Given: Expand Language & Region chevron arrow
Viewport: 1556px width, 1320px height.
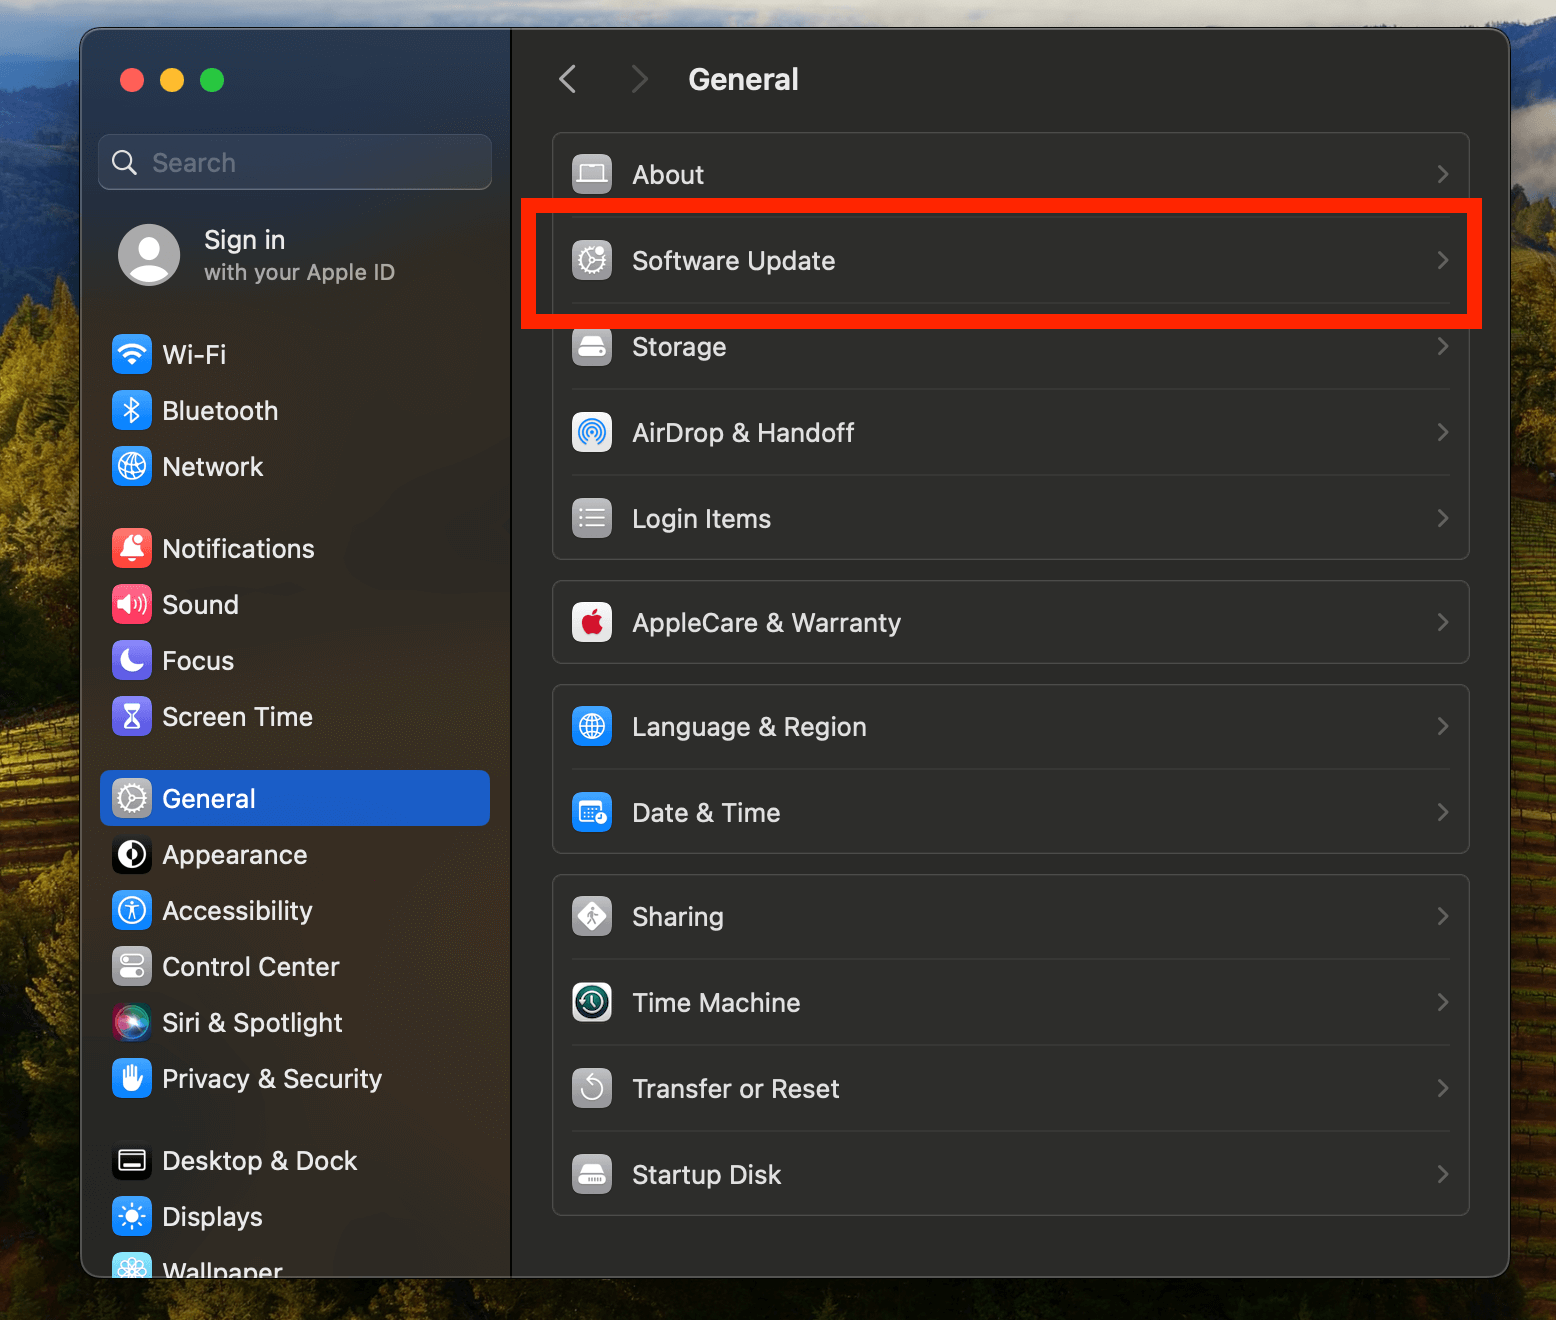Looking at the screenshot, I should pyautogui.click(x=1442, y=726).
